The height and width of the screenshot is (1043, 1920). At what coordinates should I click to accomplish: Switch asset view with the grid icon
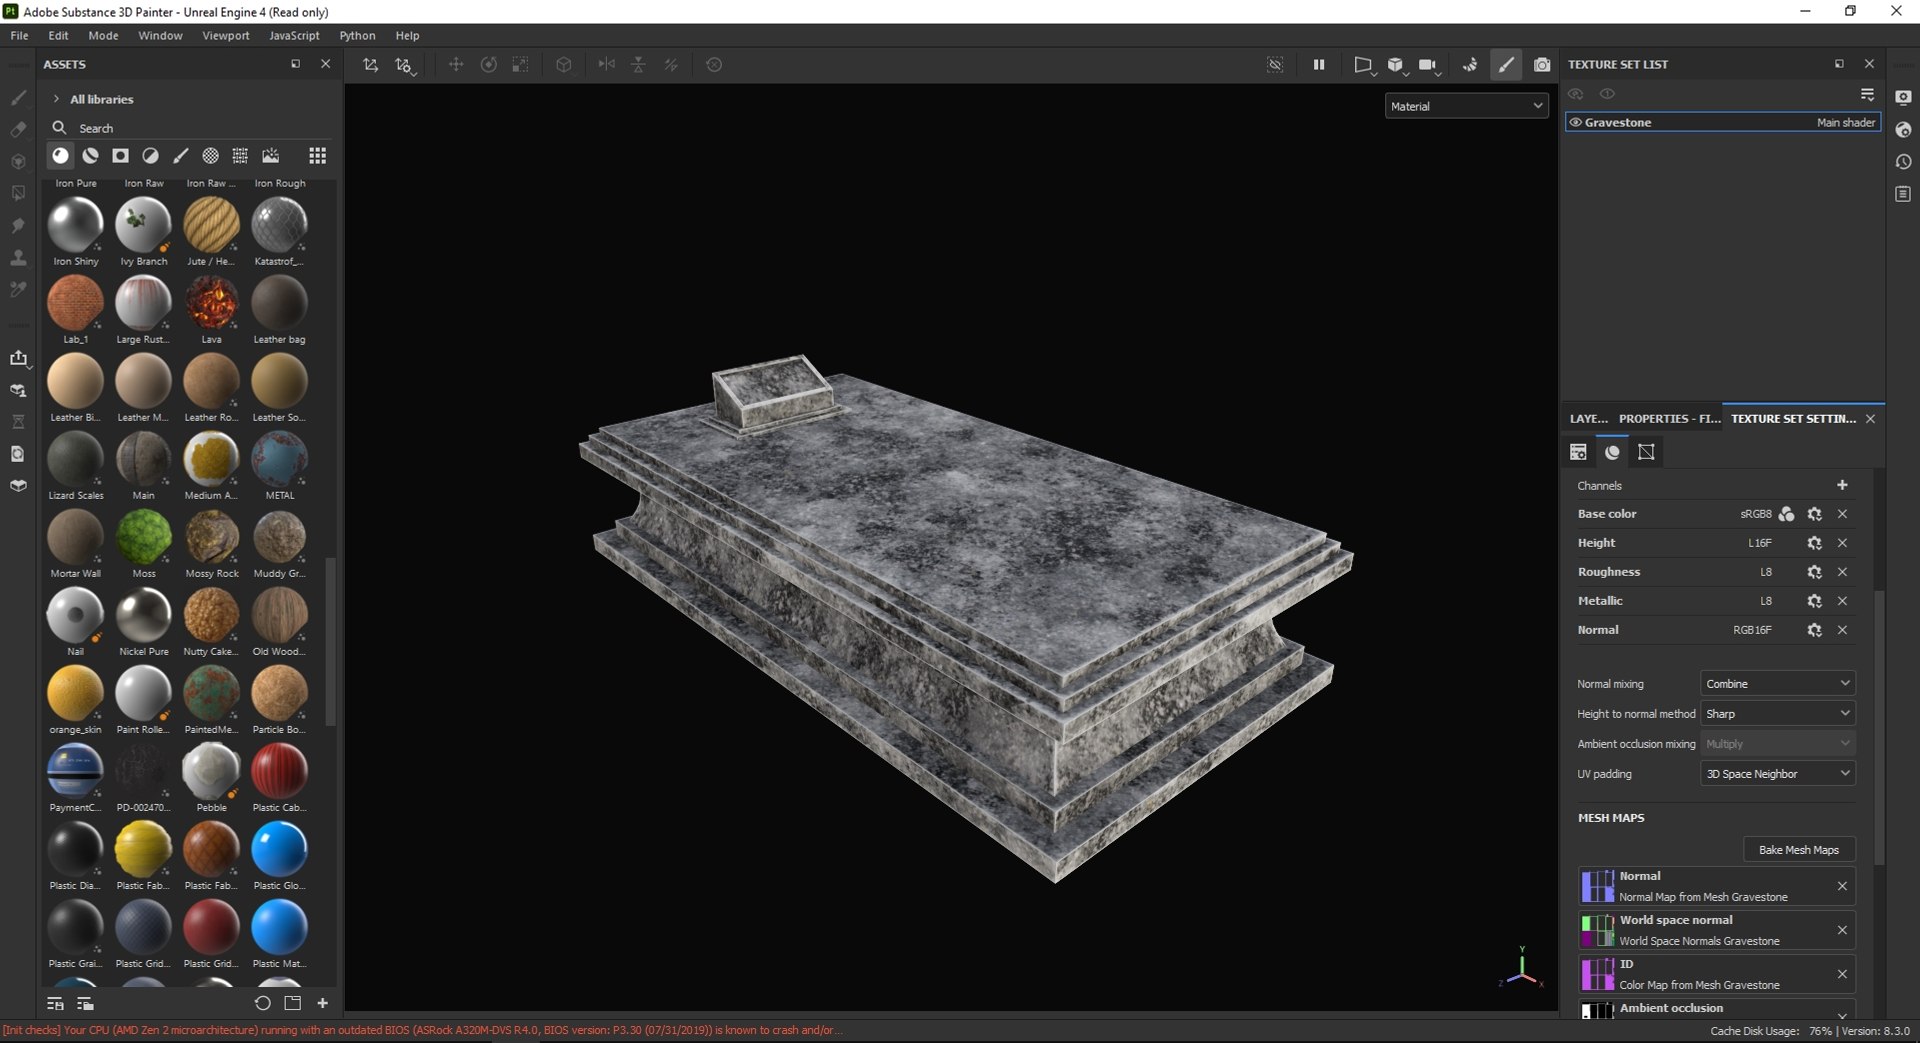click(x=317, y=156)
